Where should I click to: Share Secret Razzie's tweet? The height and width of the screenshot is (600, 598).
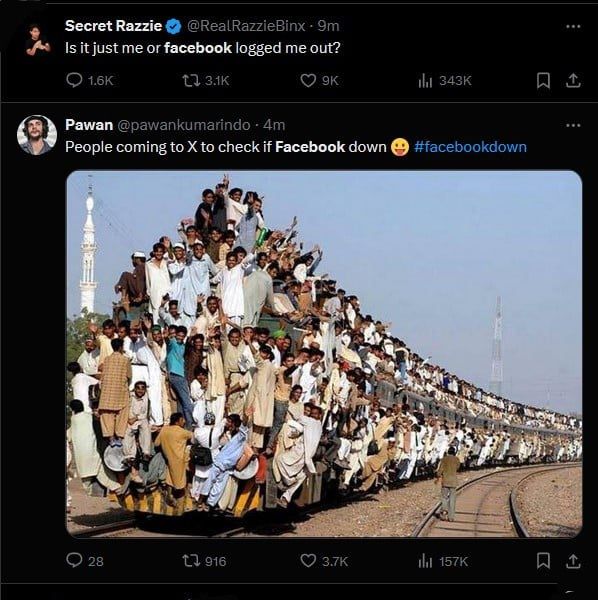[573, 81]
